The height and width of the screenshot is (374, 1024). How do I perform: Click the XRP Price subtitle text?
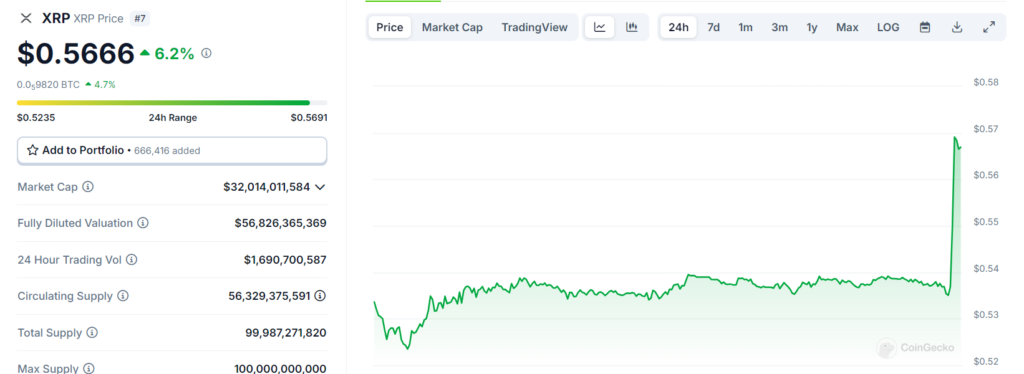[99, 18]
